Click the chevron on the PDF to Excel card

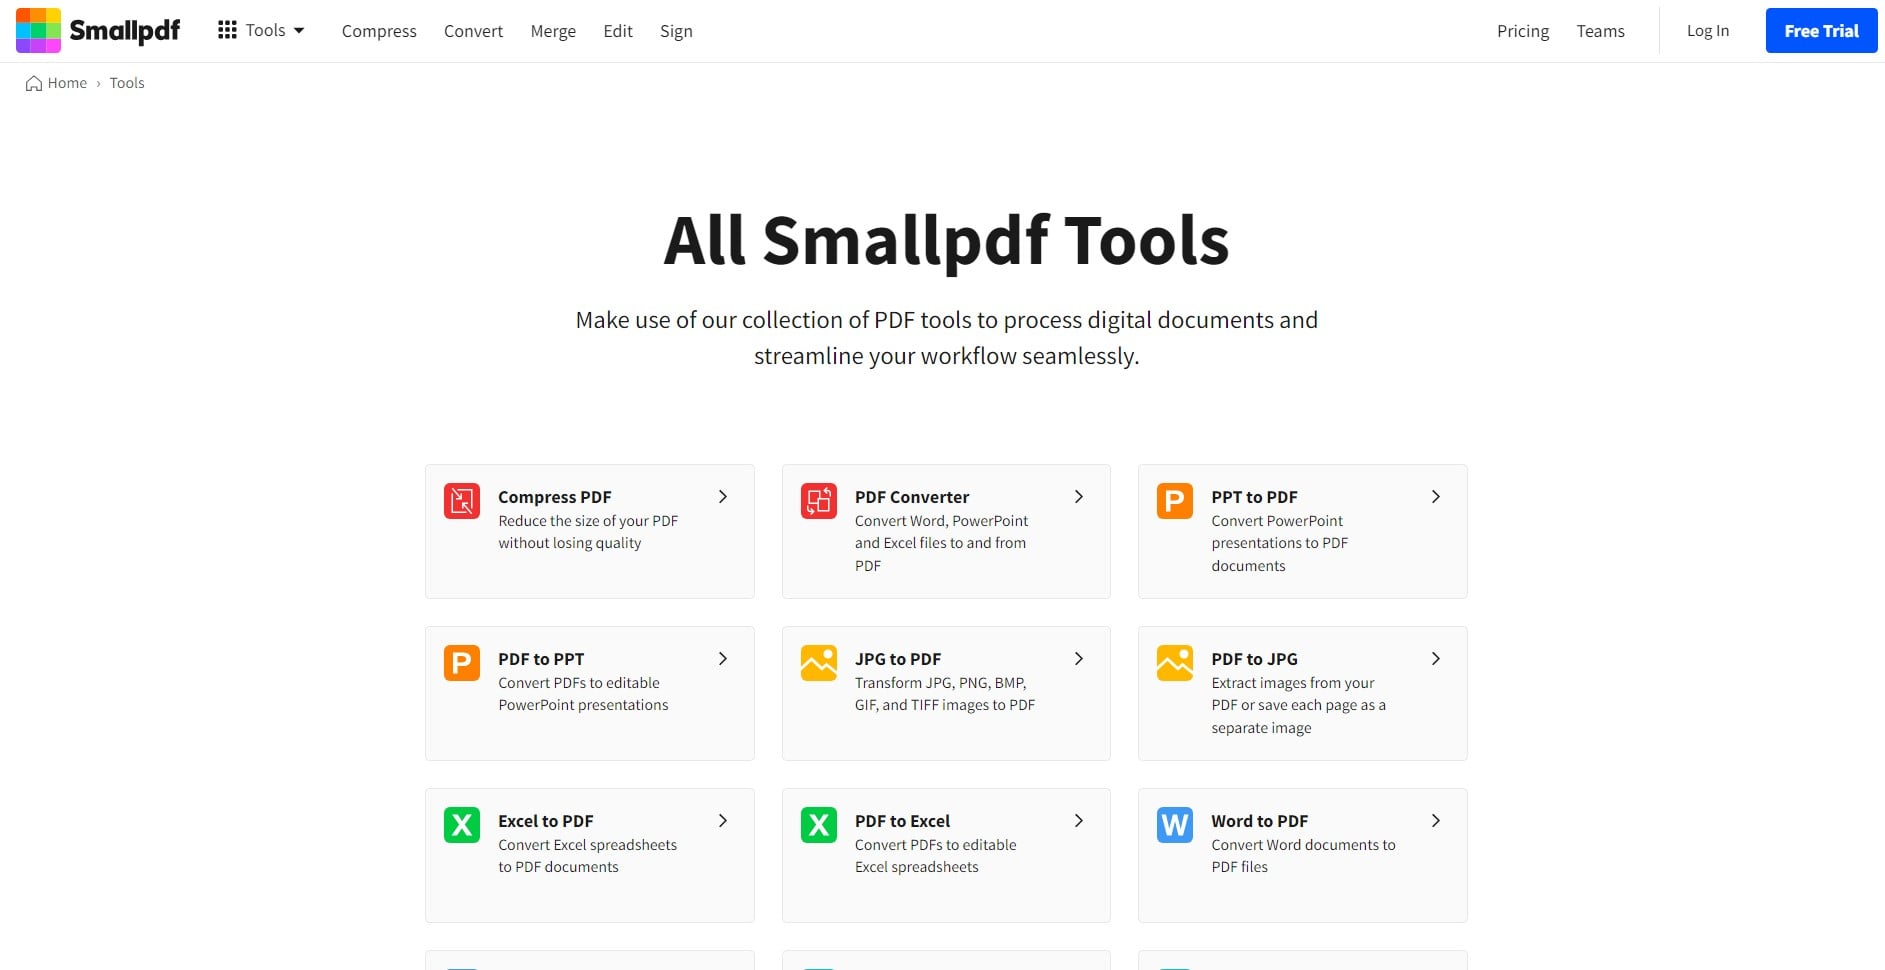(1078, 820)
